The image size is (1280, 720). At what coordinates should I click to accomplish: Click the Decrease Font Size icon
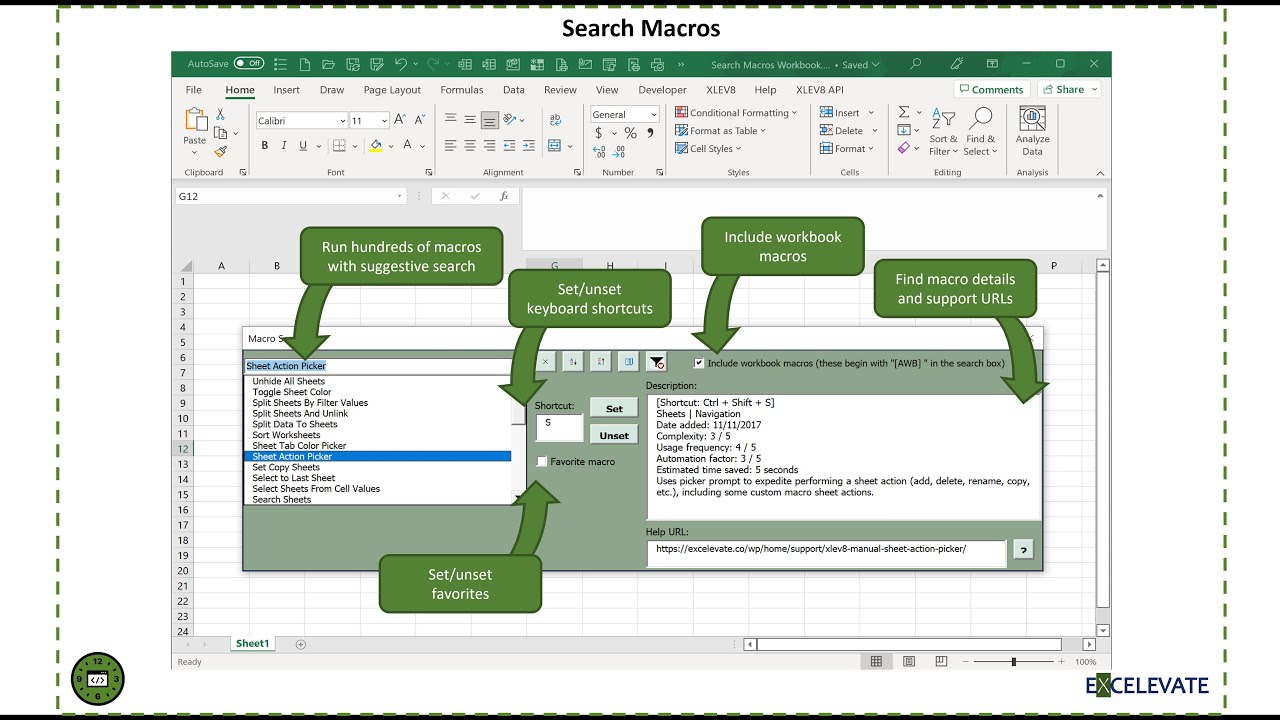coord(418,120)
